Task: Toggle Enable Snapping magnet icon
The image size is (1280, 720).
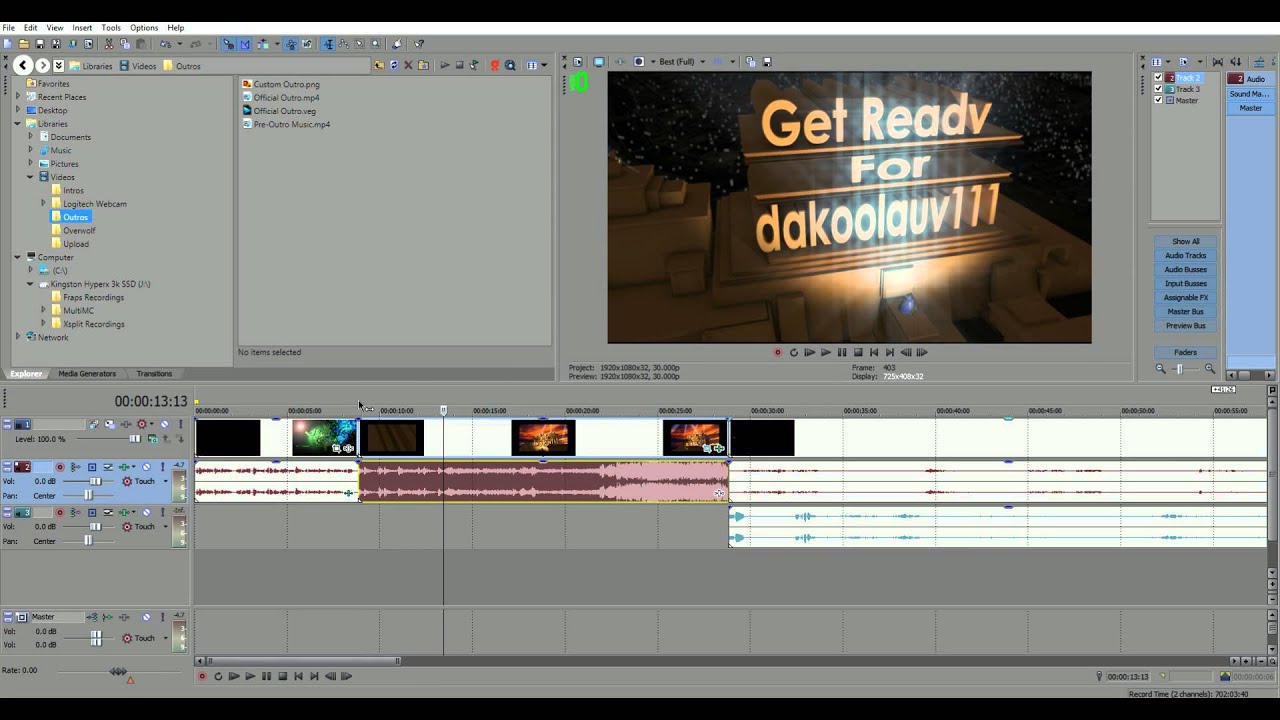Action: 228,44
